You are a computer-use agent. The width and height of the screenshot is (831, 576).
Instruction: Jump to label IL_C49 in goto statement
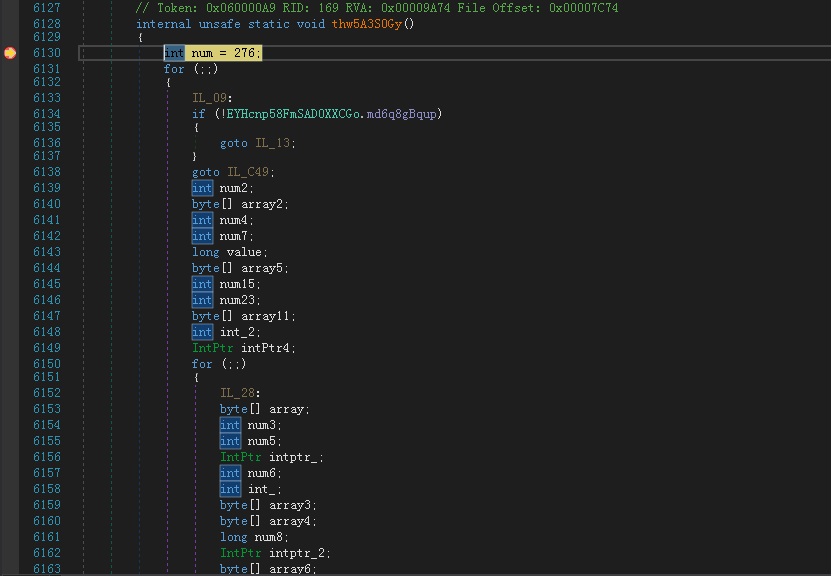(249, 172)
